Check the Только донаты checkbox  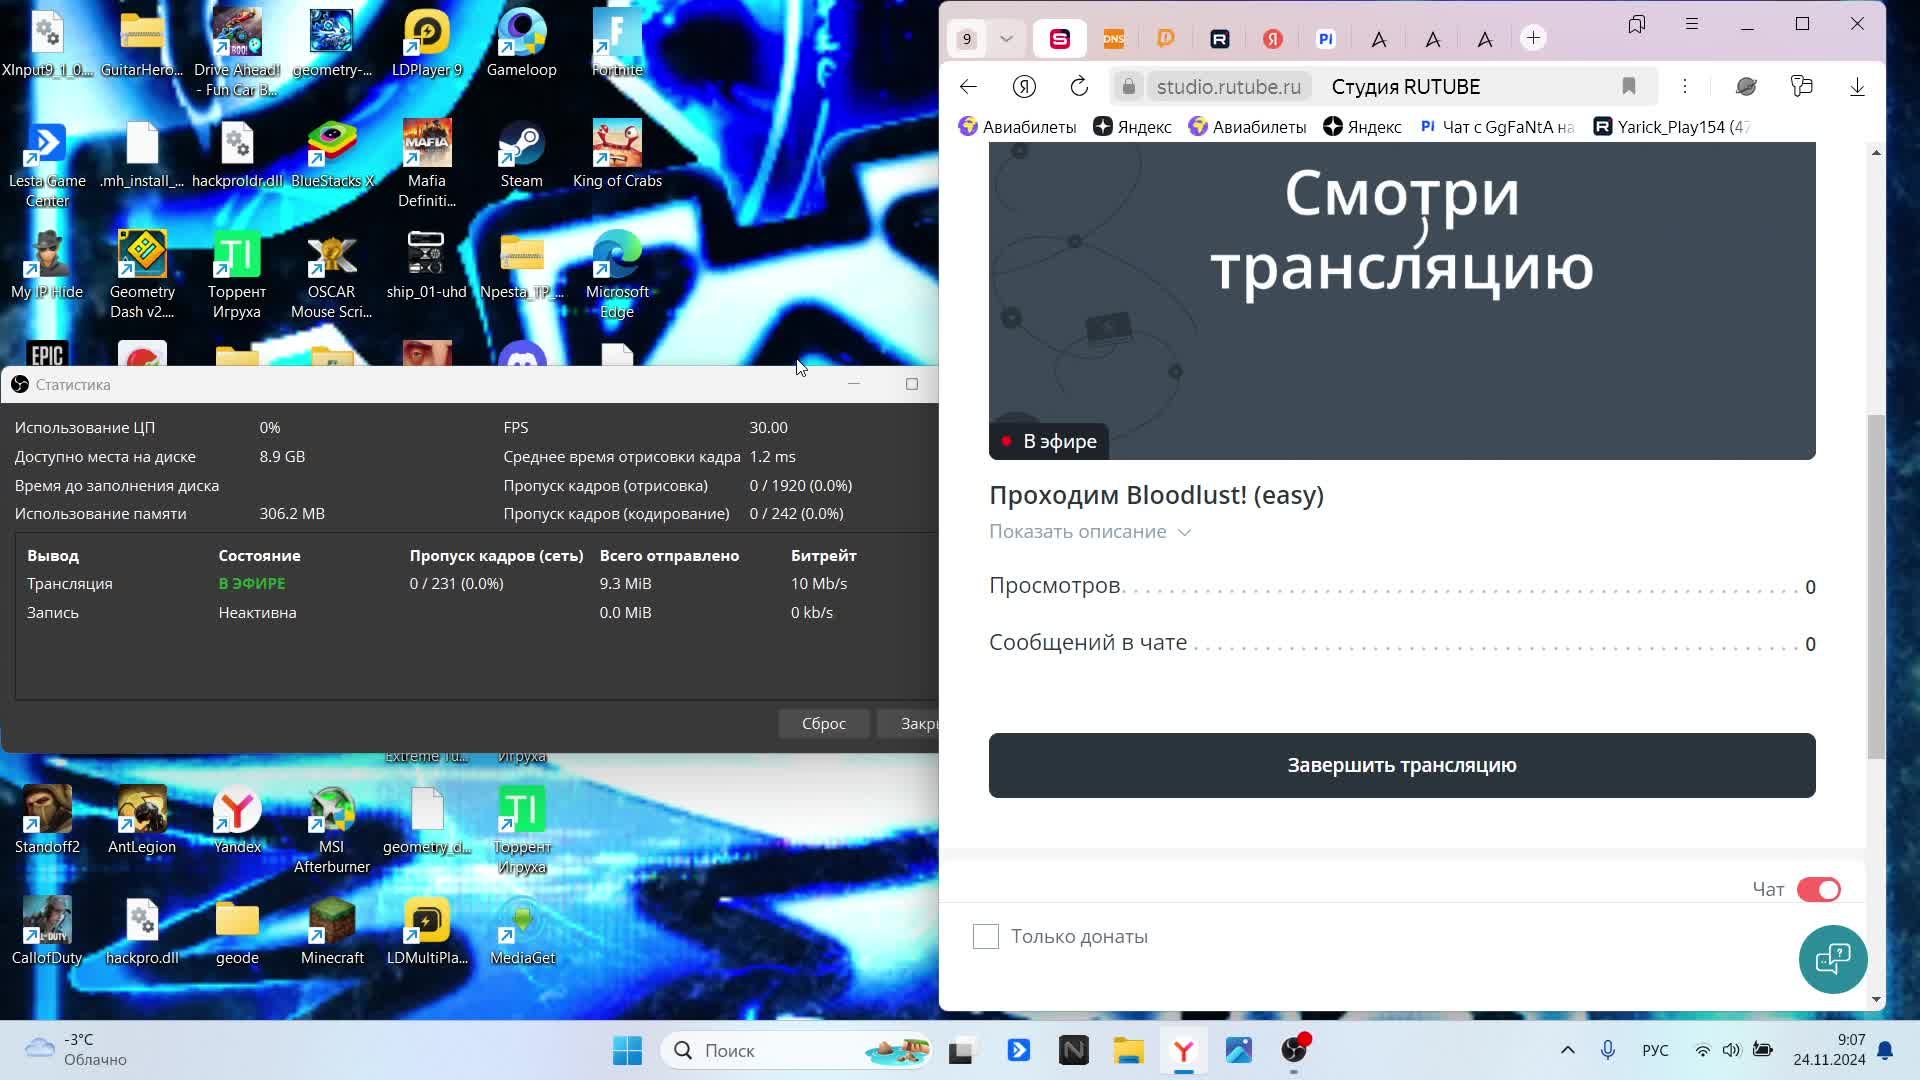click(986, 936)
